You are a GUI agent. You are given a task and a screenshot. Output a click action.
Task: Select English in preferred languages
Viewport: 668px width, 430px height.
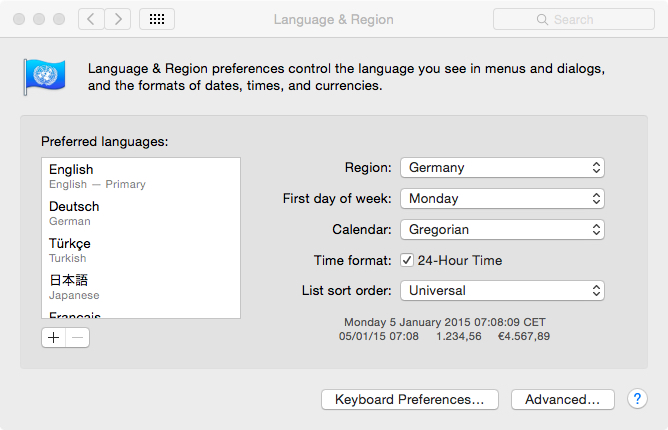tap(140, 176)
